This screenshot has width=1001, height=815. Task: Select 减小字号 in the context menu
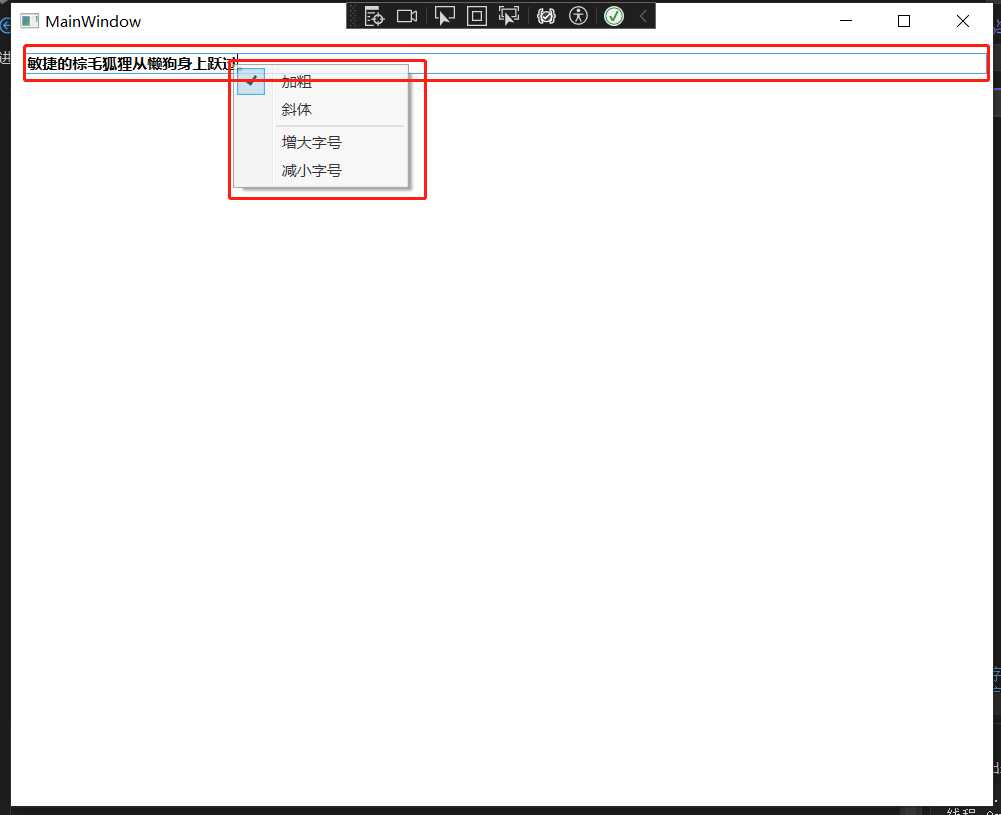click(321, 170)
